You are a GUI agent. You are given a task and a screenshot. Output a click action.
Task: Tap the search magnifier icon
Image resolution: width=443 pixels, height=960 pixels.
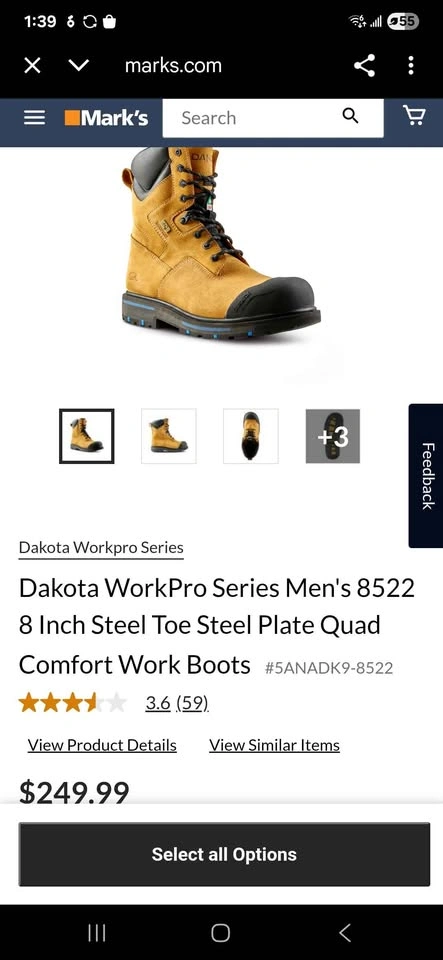[x=350, y=116]
